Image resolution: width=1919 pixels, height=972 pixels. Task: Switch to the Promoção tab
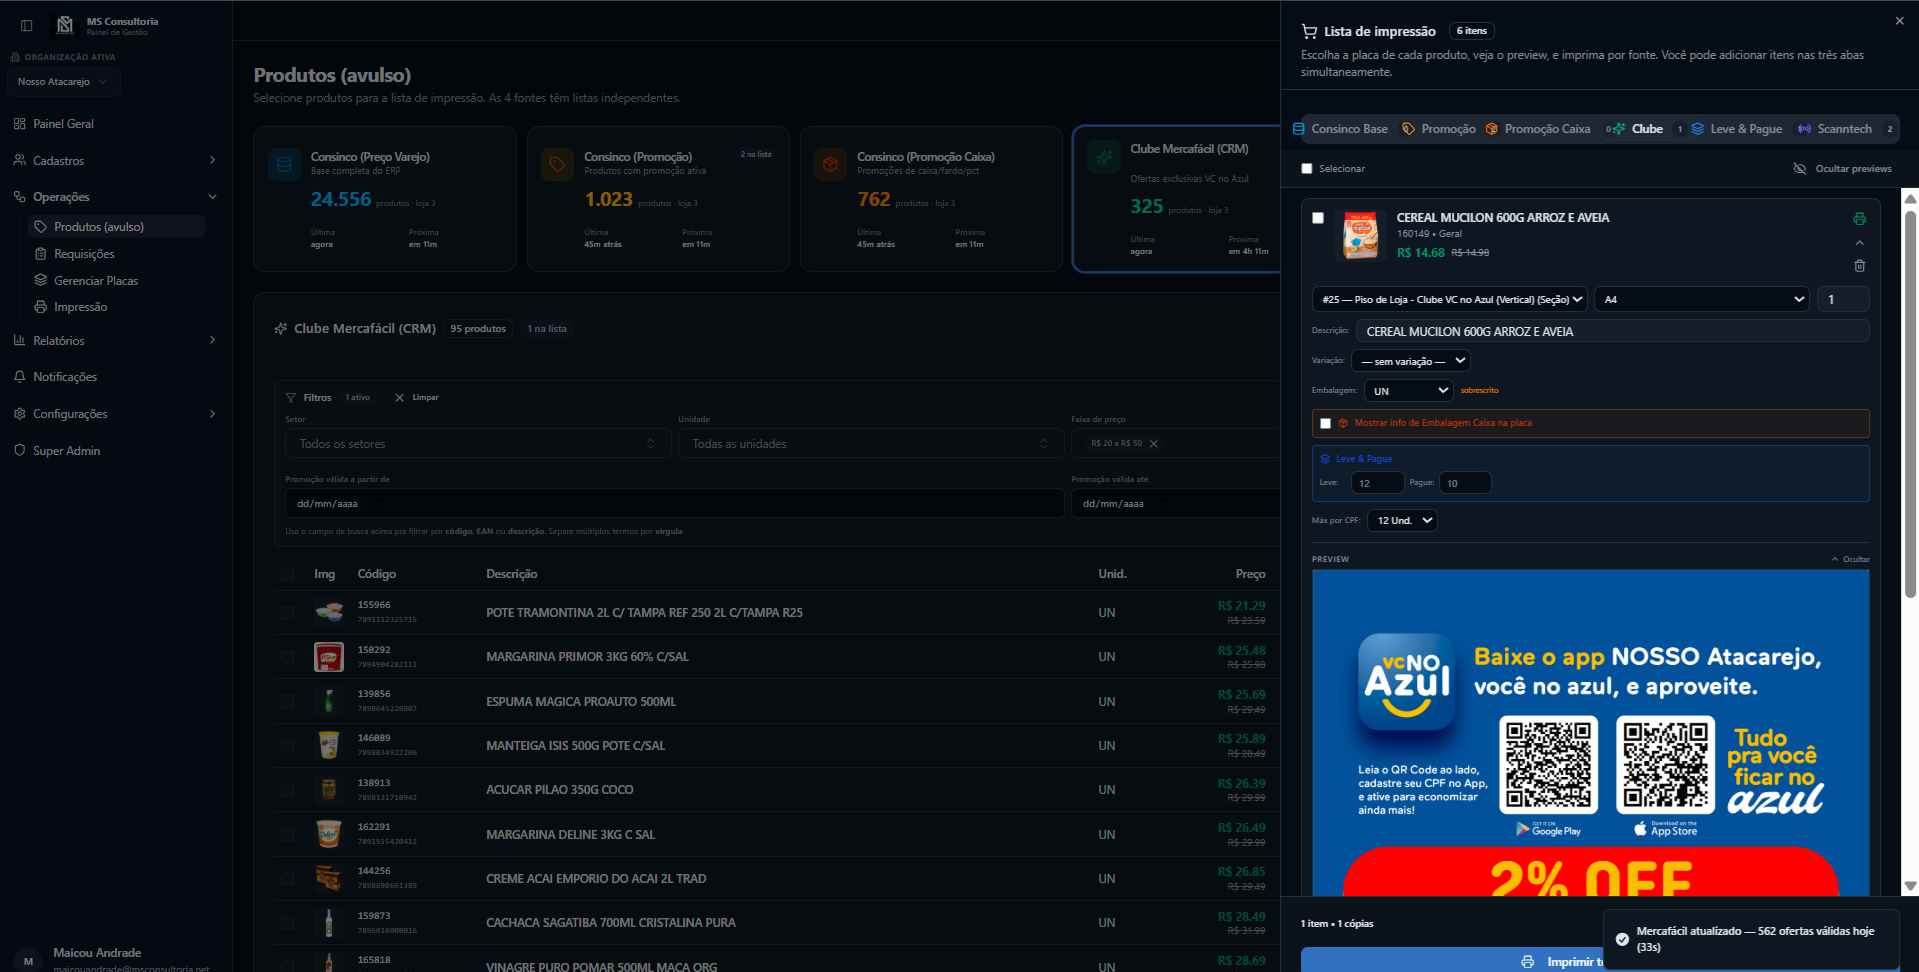coord(1439,129)
